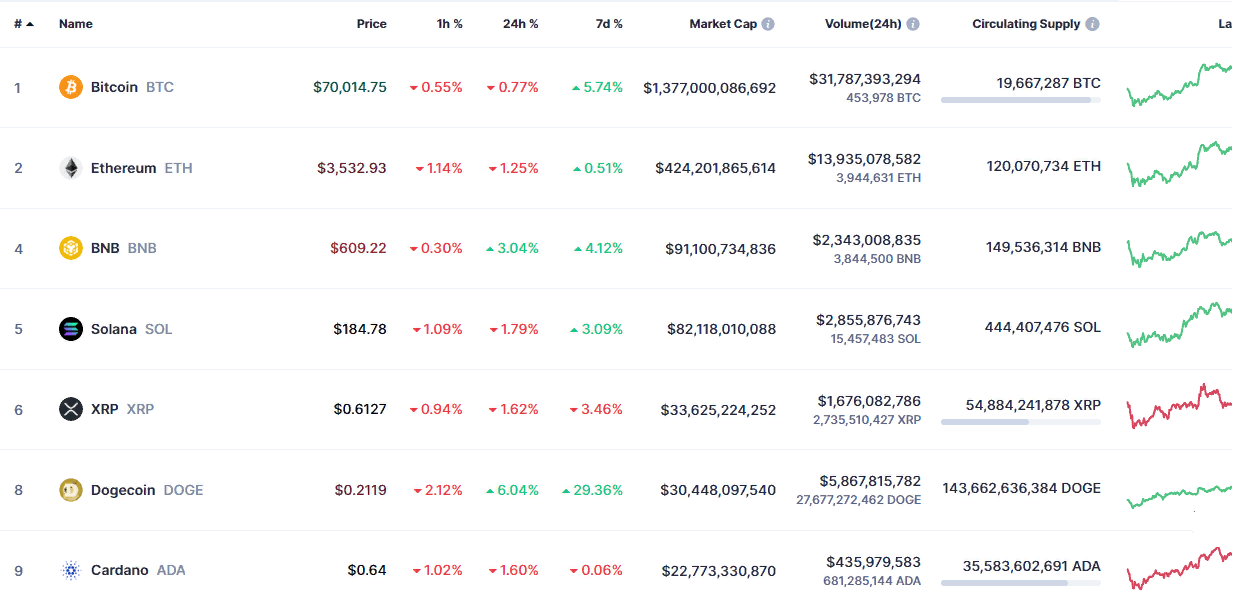Click XRP circulating supply progress bar
The height and width of the screenshot is (598, 1242).
tap(1021, 422)
